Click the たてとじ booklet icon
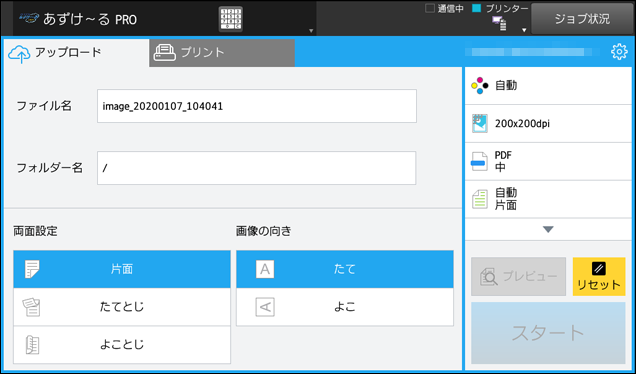This screenshot has height=374, width=636. [32, 307]
